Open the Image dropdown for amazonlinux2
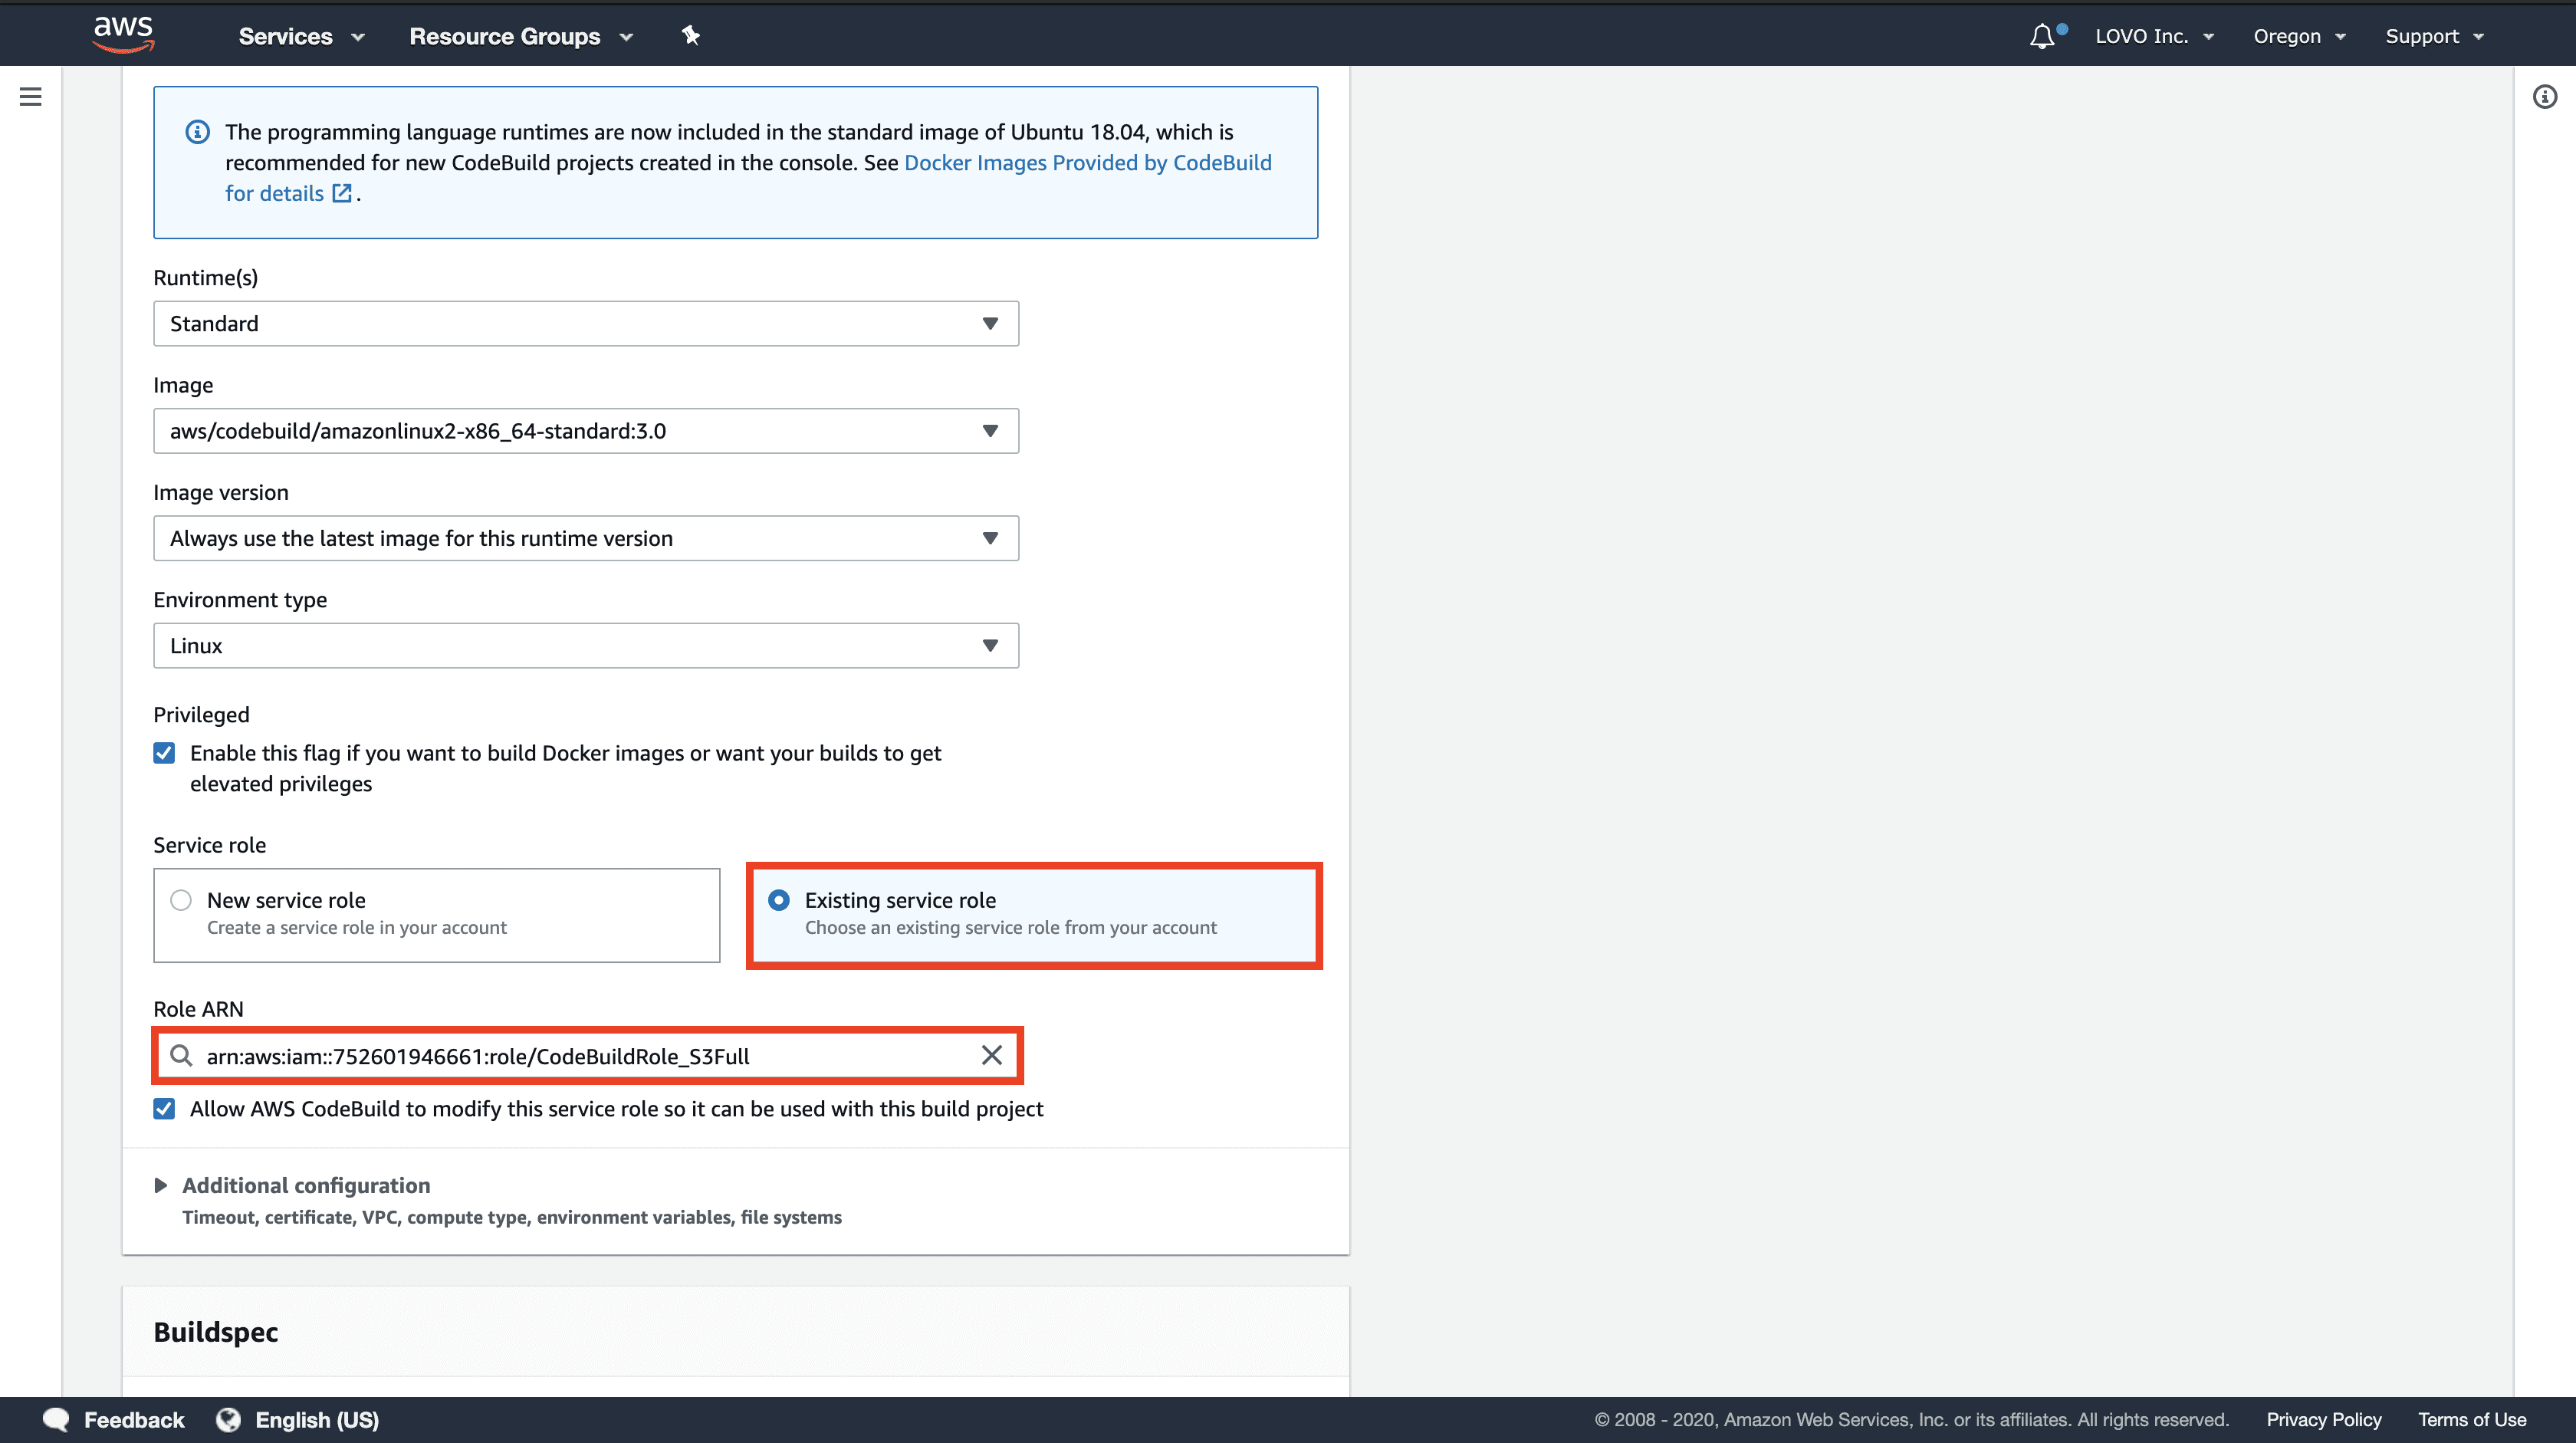This screenshot has height=1443, width=2576. point(586,431)
